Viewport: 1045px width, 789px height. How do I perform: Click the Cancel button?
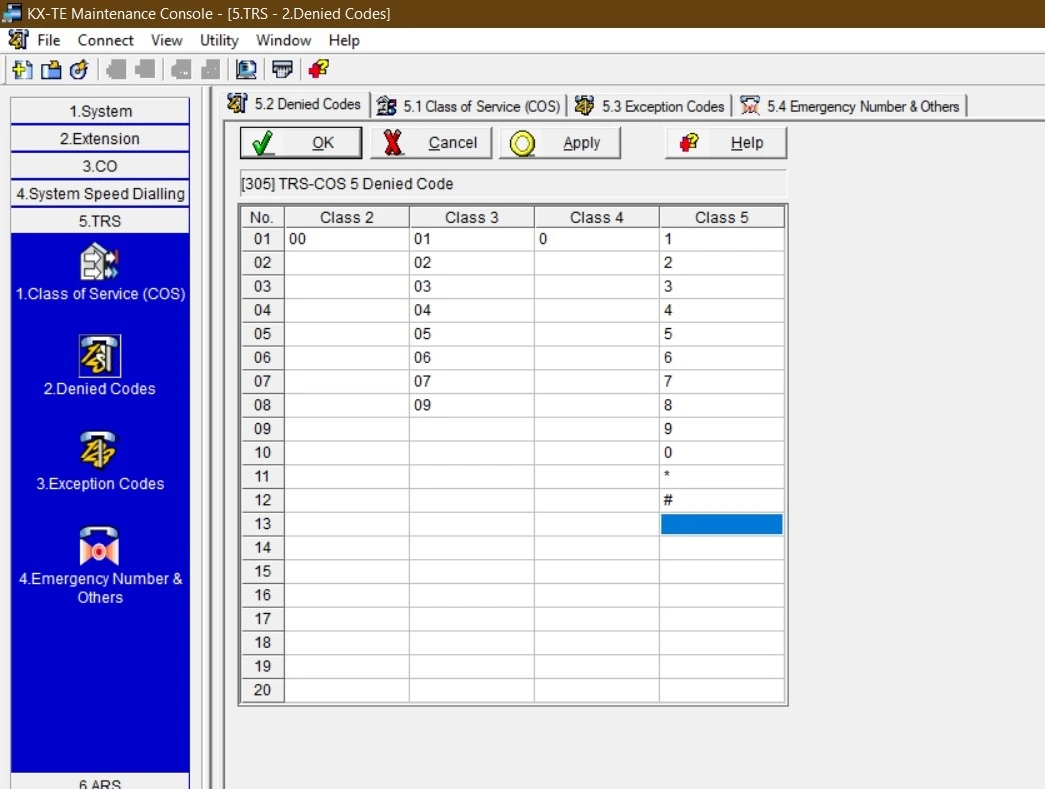(x=431, y=143)
